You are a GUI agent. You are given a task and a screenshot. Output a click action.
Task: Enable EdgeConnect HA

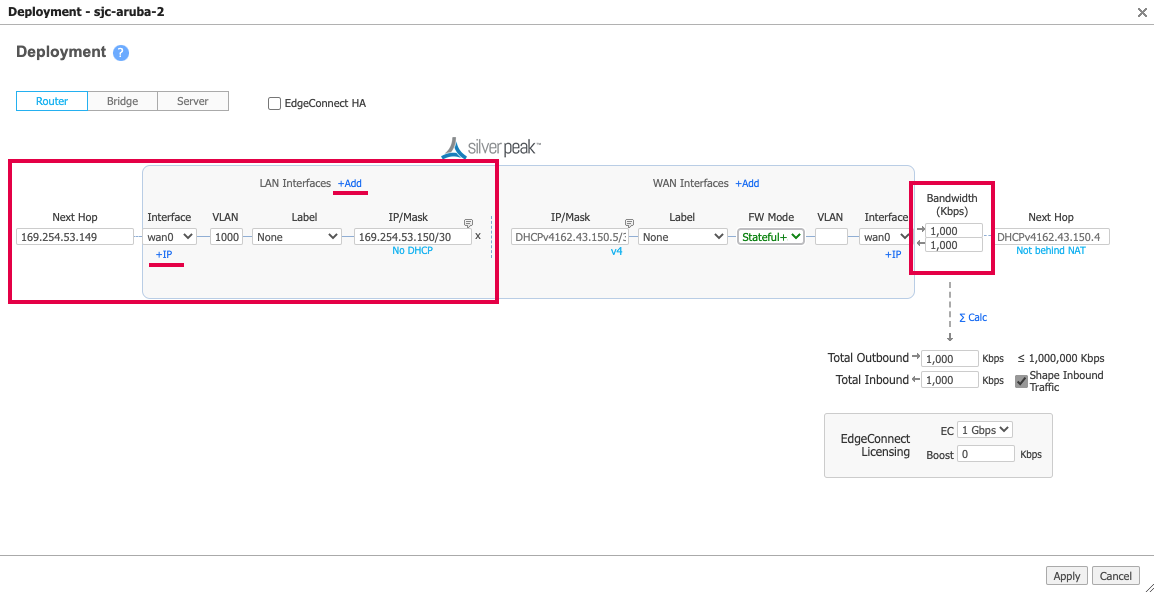(x=274, y=103)
